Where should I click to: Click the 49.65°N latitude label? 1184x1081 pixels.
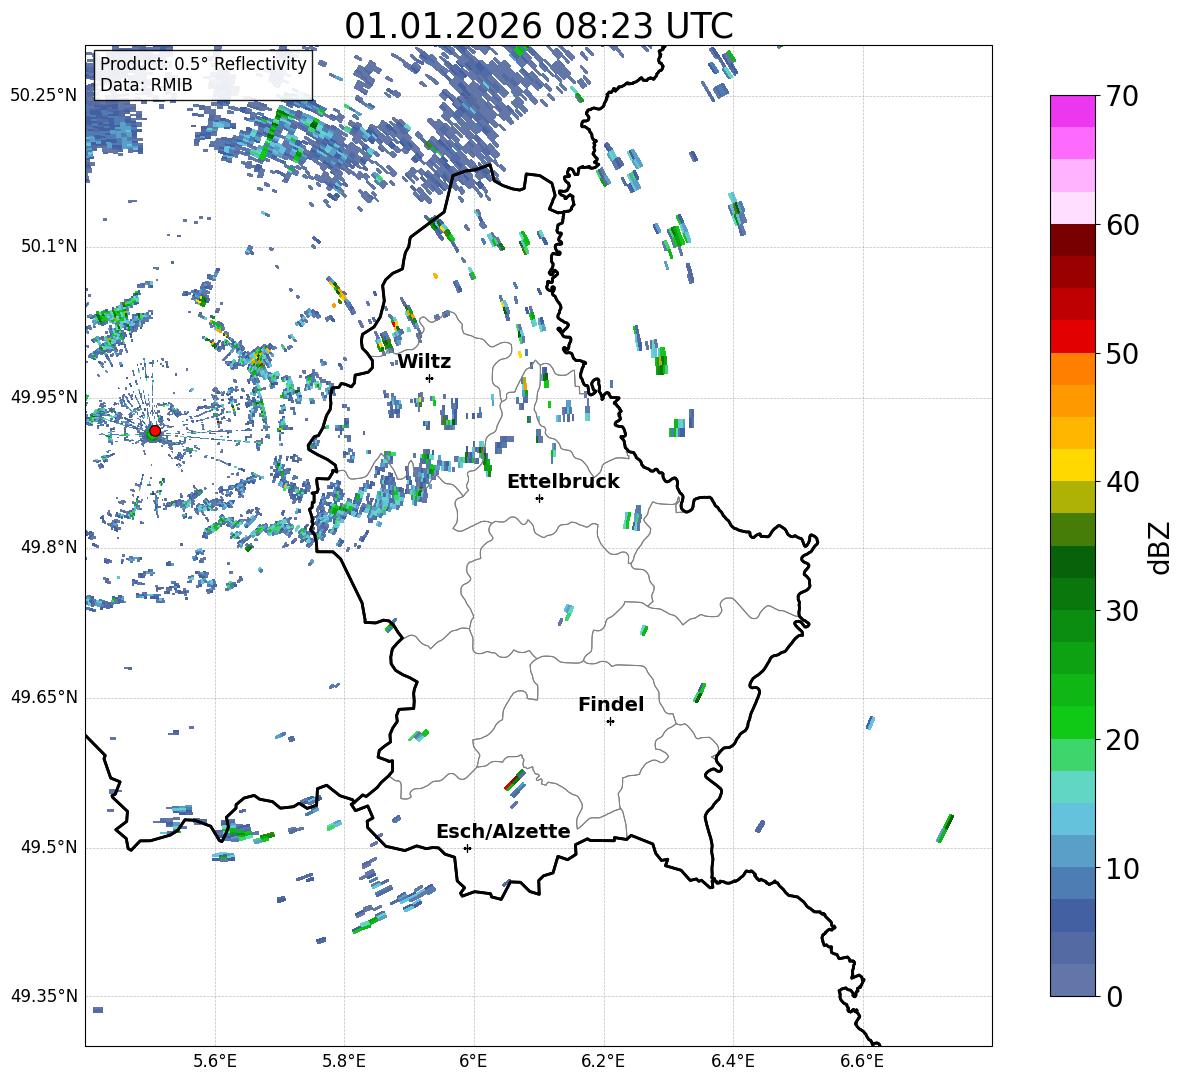point(44,698)
